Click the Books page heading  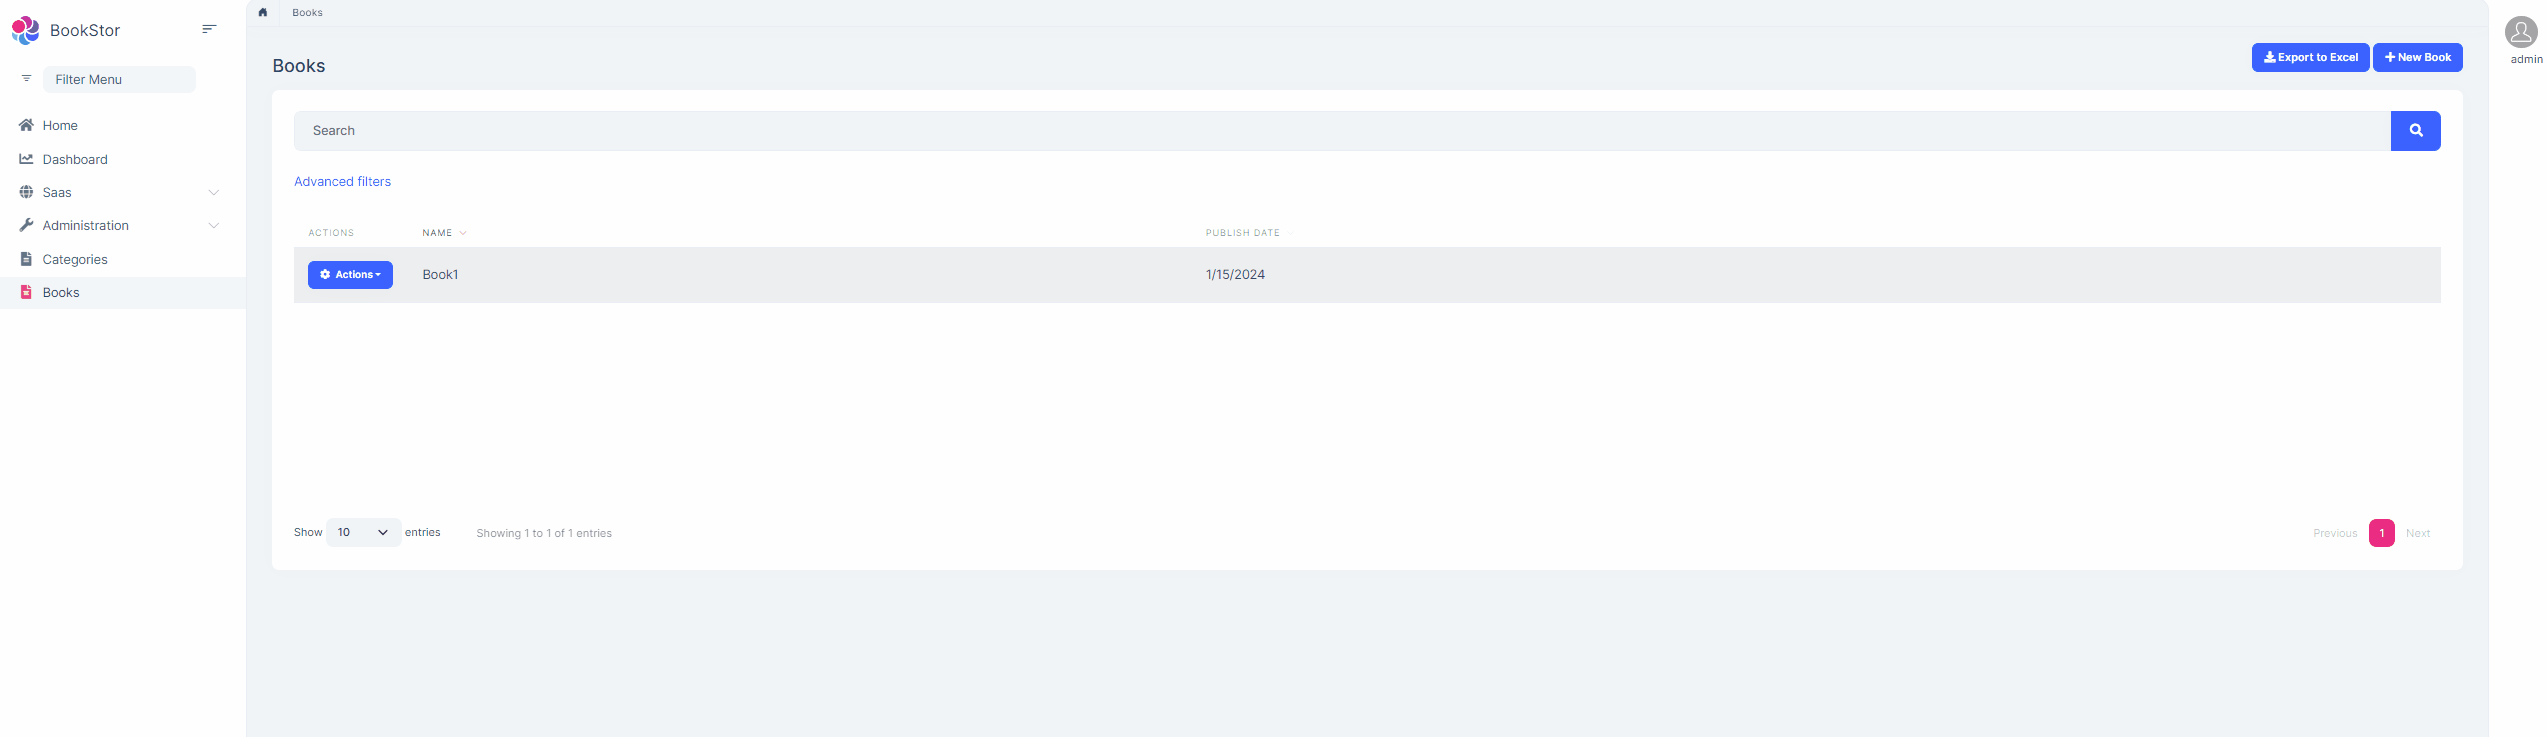pyautogui.click(x=299, y=66)
